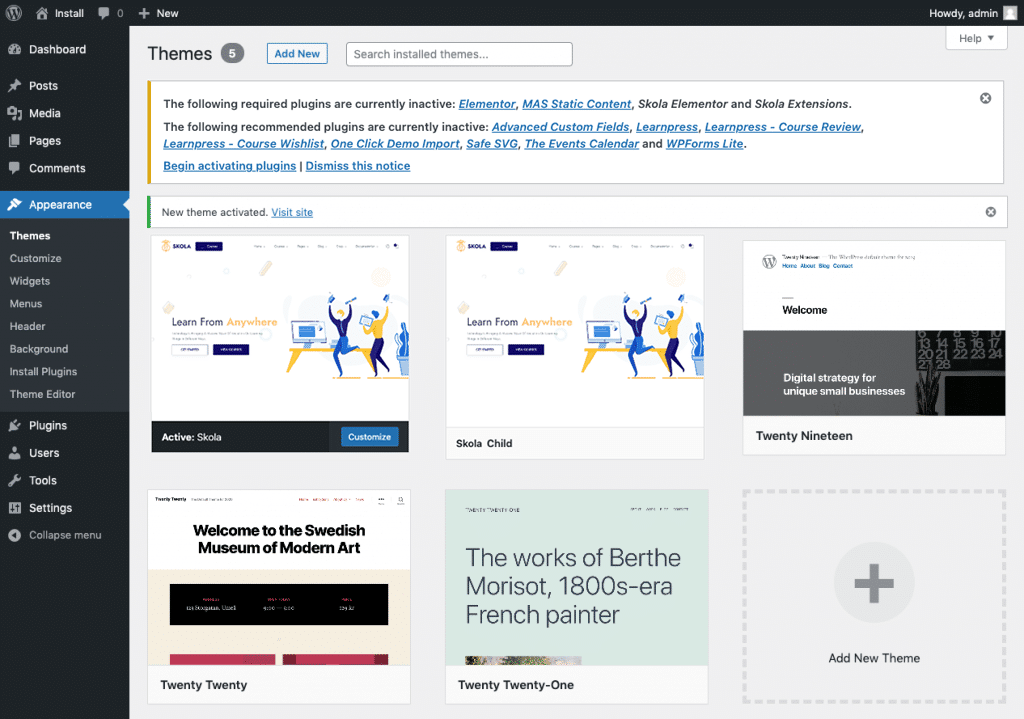Select the Twenty Nineteen theme thumbnail
Screen dimensions: 1024x719
pos(874,328)
